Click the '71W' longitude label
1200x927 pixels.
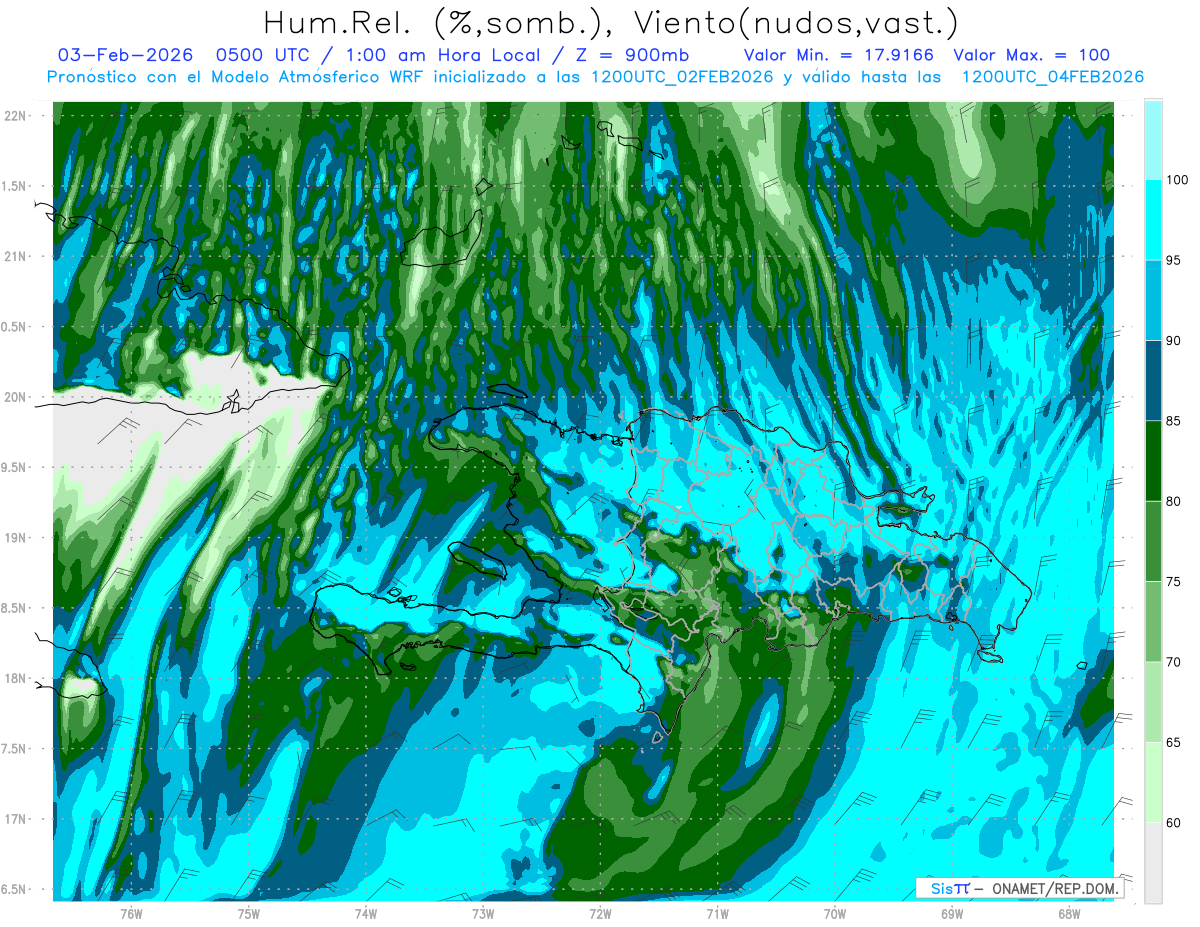717,914
